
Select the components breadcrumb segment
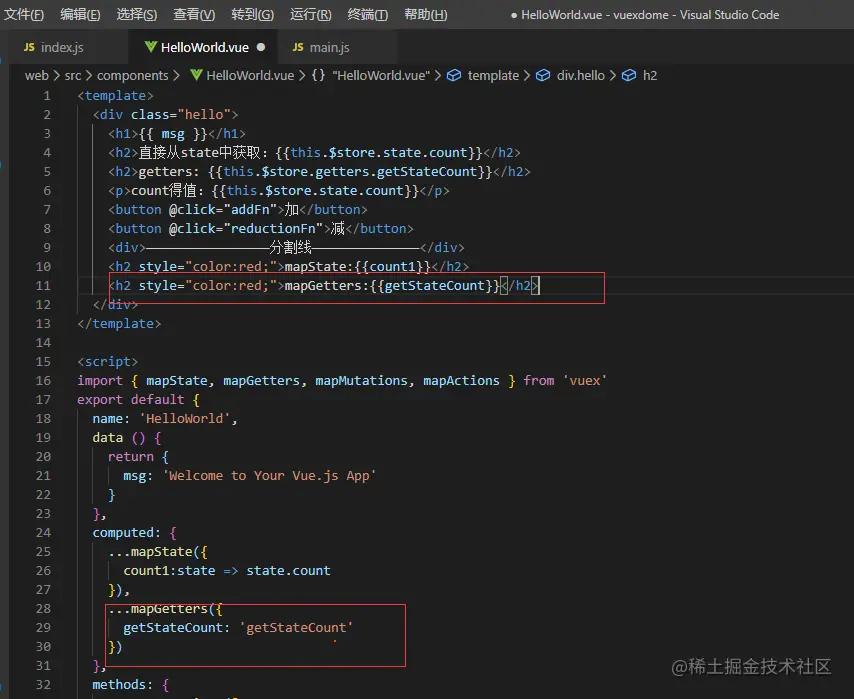click(x=133, y=75)
